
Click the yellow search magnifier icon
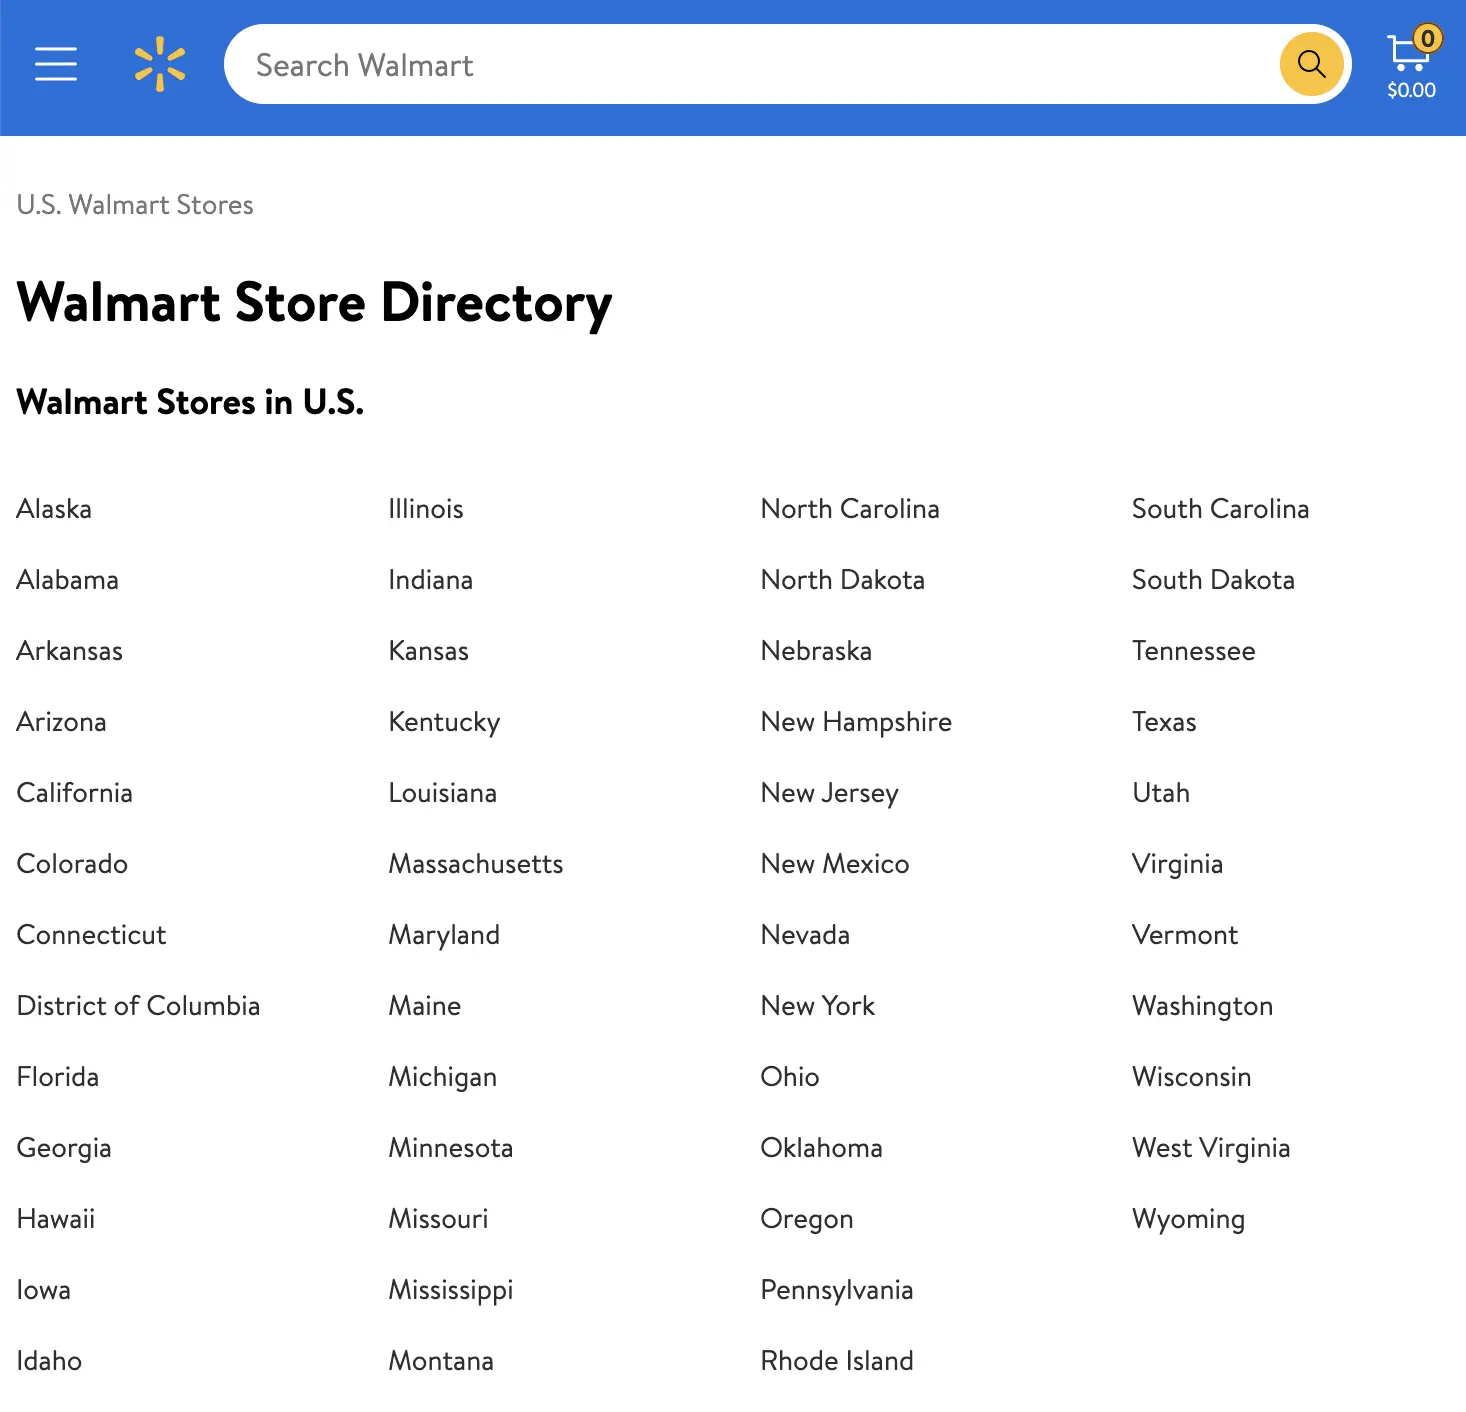tap(1311, 64)
